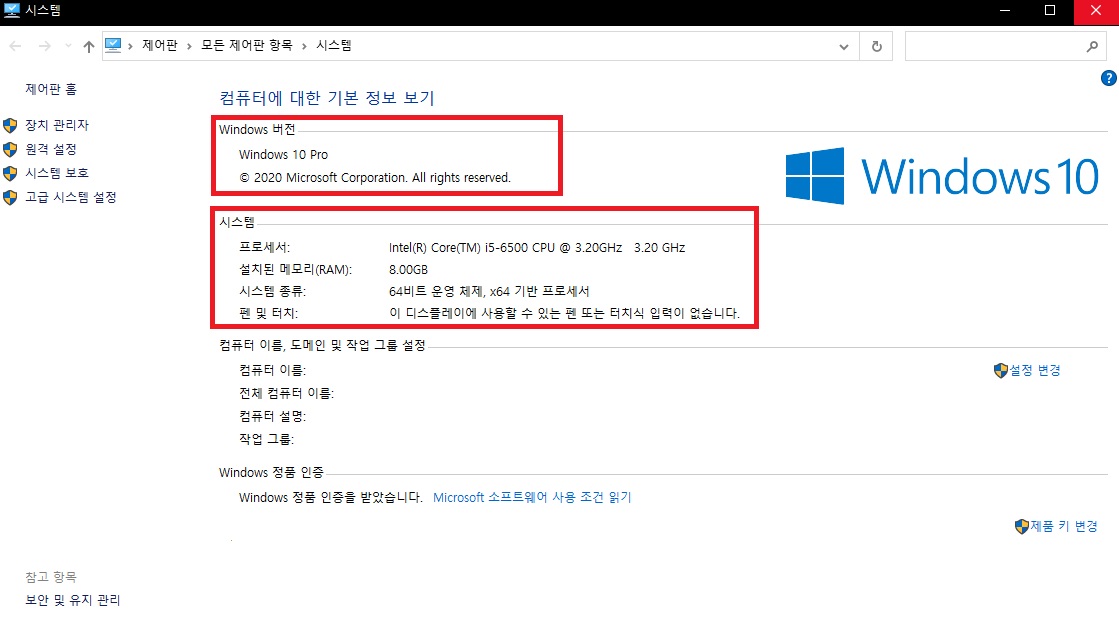Viewport: 1119px width, 627px height.
Task: Click the computer icon in address bar
Action: click(113, 46)
